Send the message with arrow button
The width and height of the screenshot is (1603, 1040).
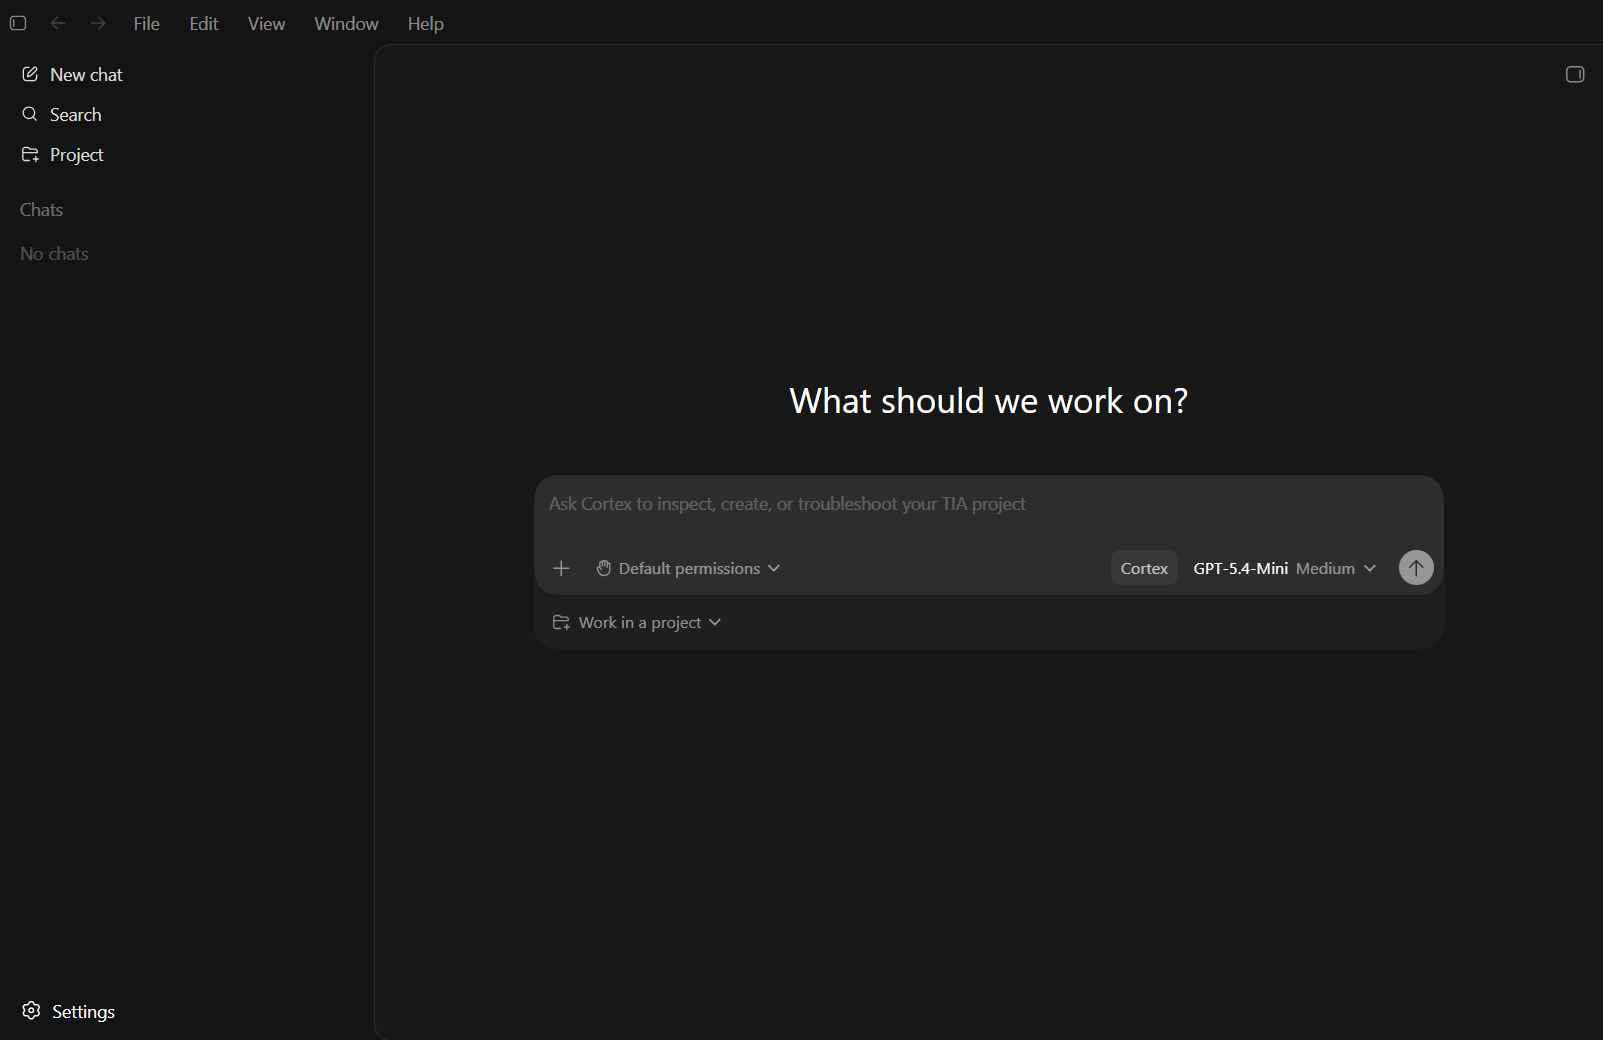point(1416,568)
